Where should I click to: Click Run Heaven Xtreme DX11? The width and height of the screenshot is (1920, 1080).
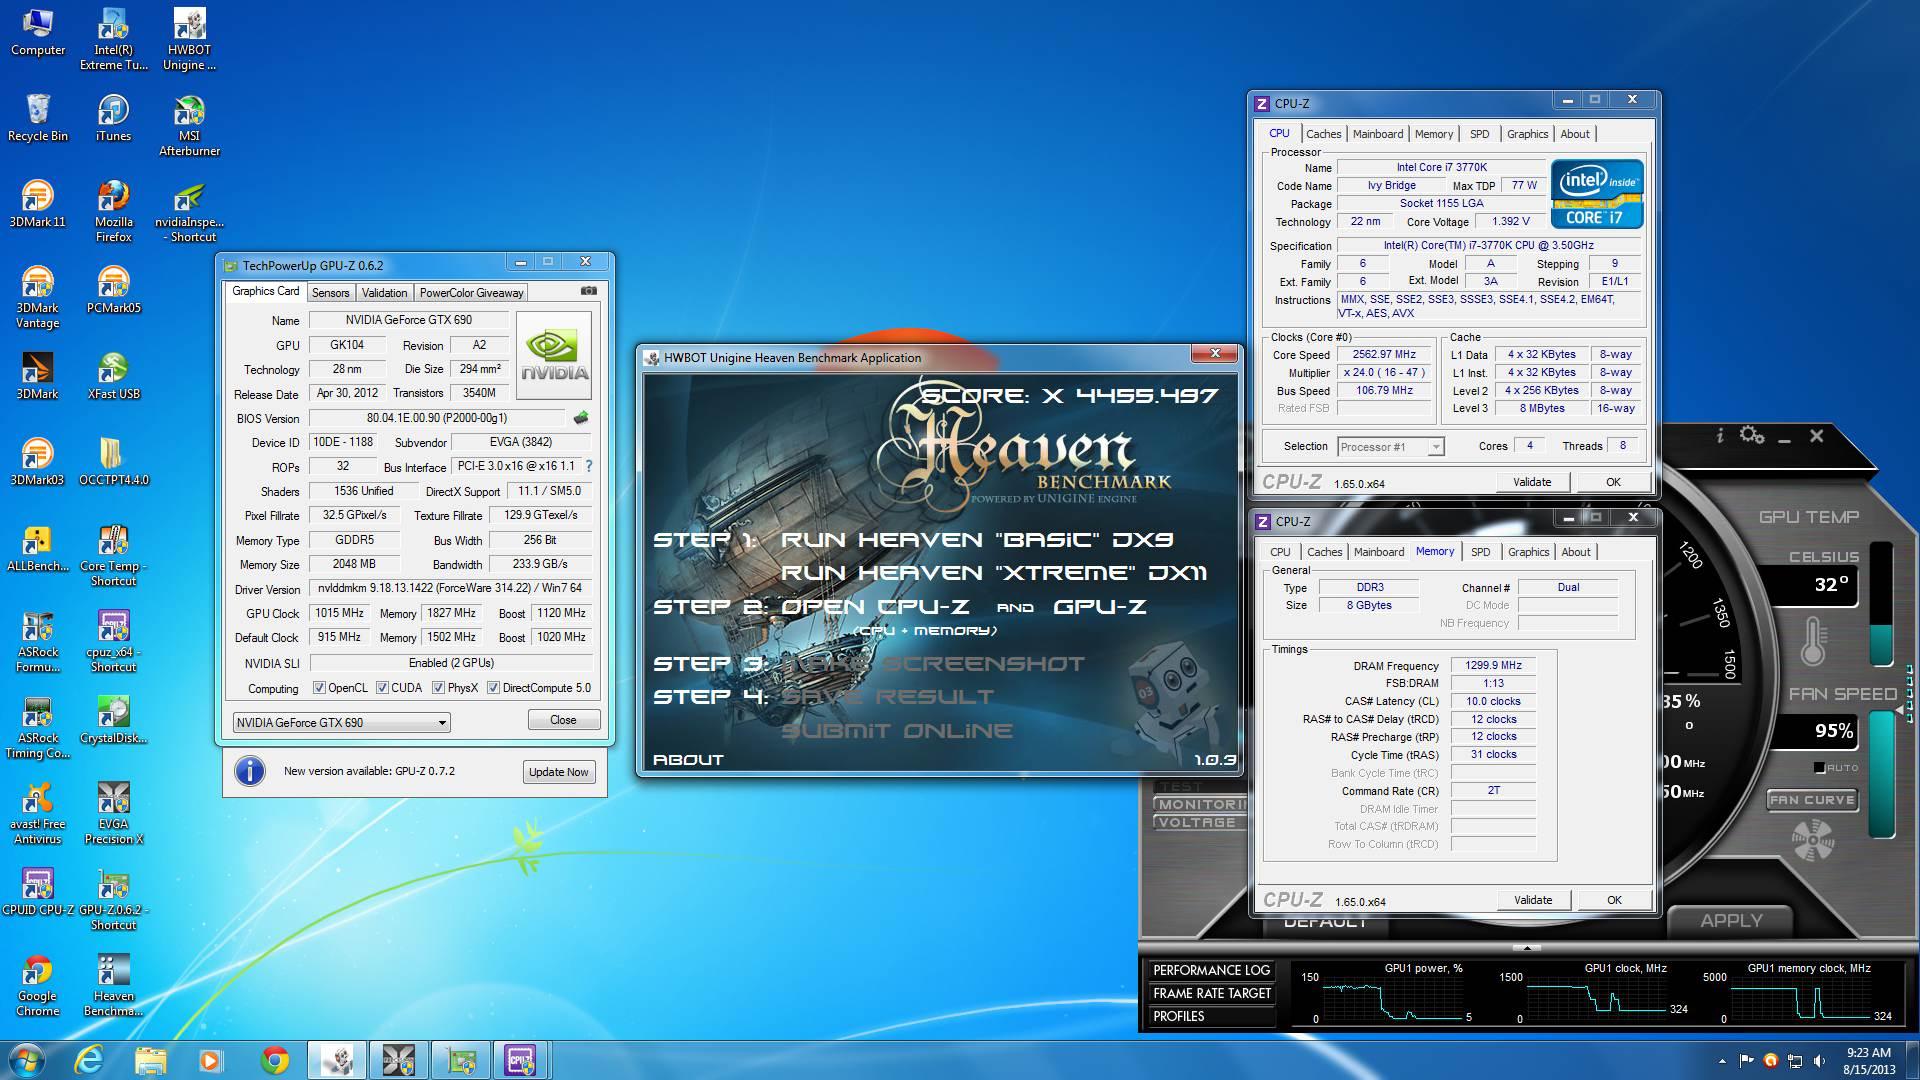(994, 573)
